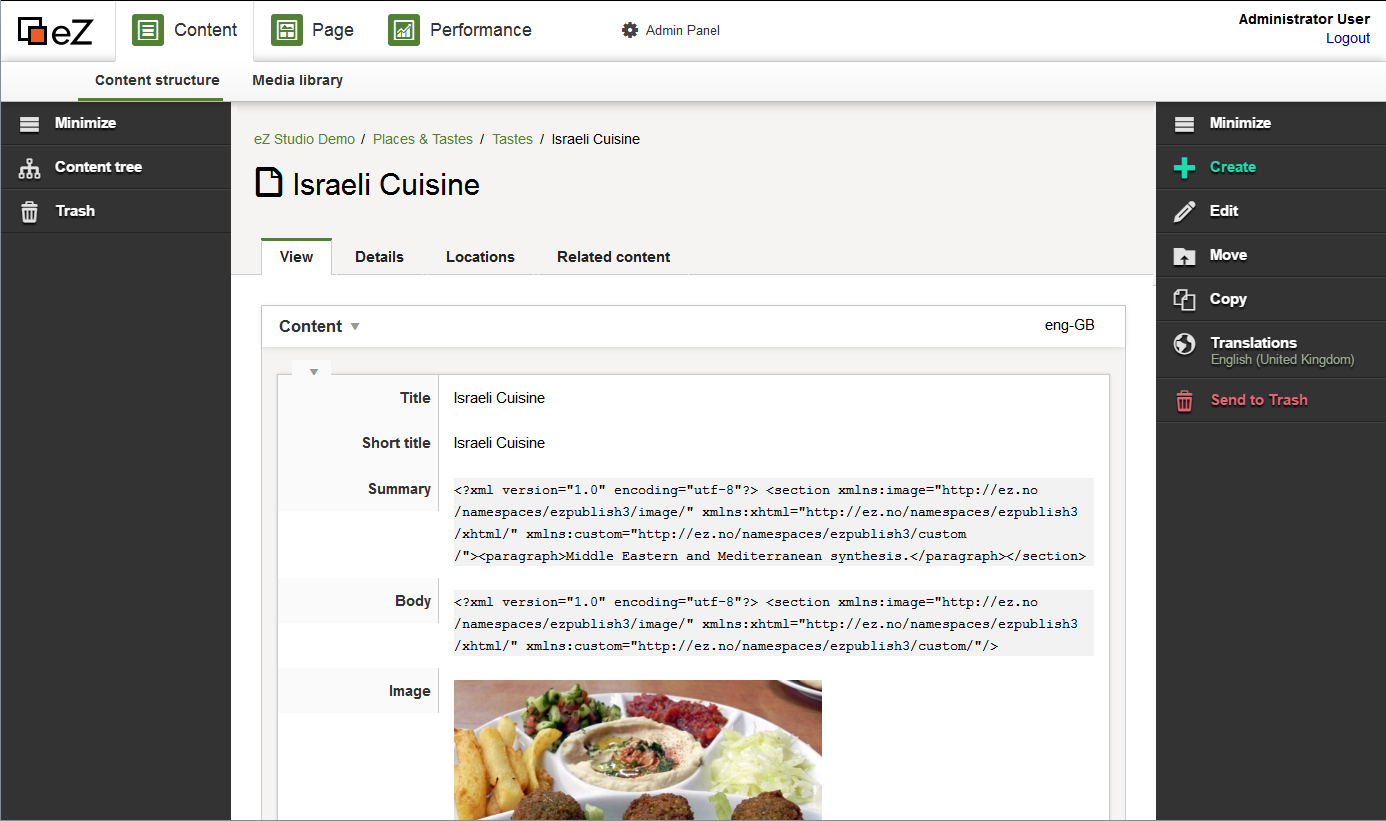The width and height of the screenshot is (1386, 821).
Task: Click the Edit label in right sidebar
Action: point(1224,211)
